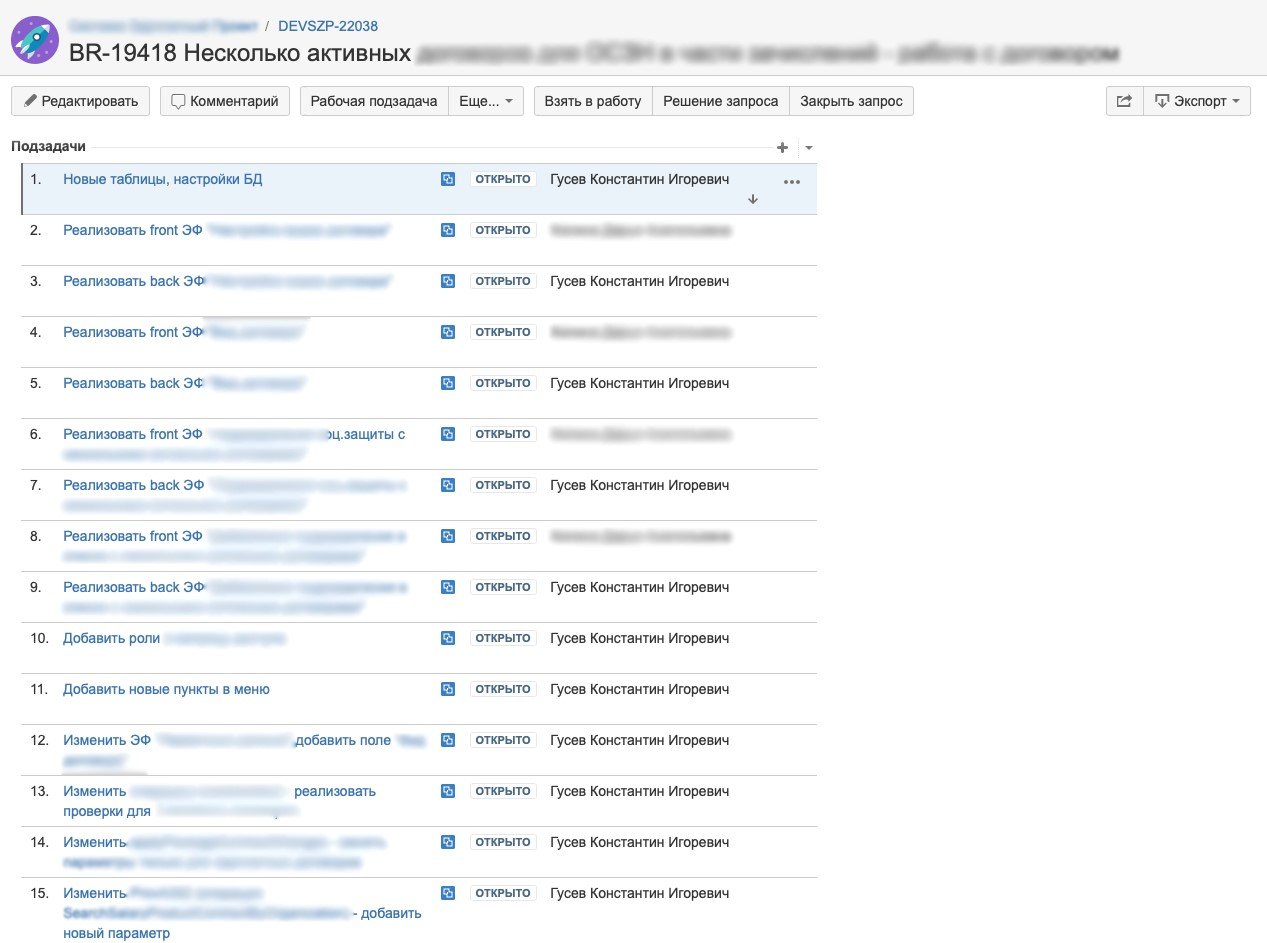Image resolution: width=1267 pixels, height=943 pixels.
Task: Click the Редактировать button
Action: (81, 101)
